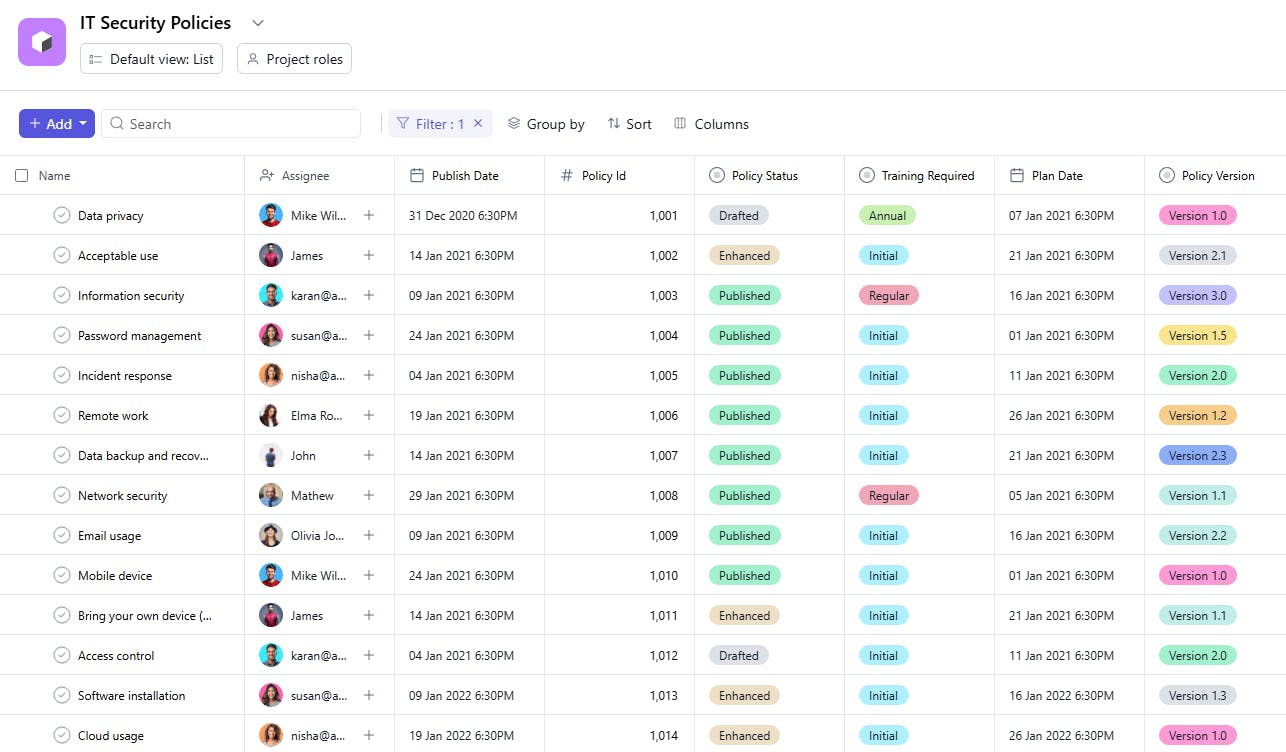Open Policy Status dropdown for Data privacy
Viewport: 1286px width, 752px height.
[739, 215]
